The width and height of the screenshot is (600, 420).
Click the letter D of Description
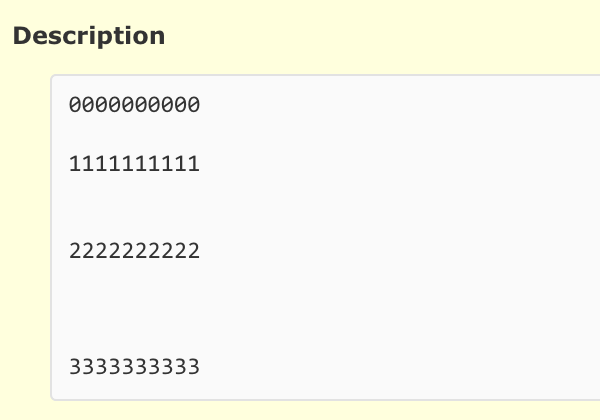[x=21, y=36]
